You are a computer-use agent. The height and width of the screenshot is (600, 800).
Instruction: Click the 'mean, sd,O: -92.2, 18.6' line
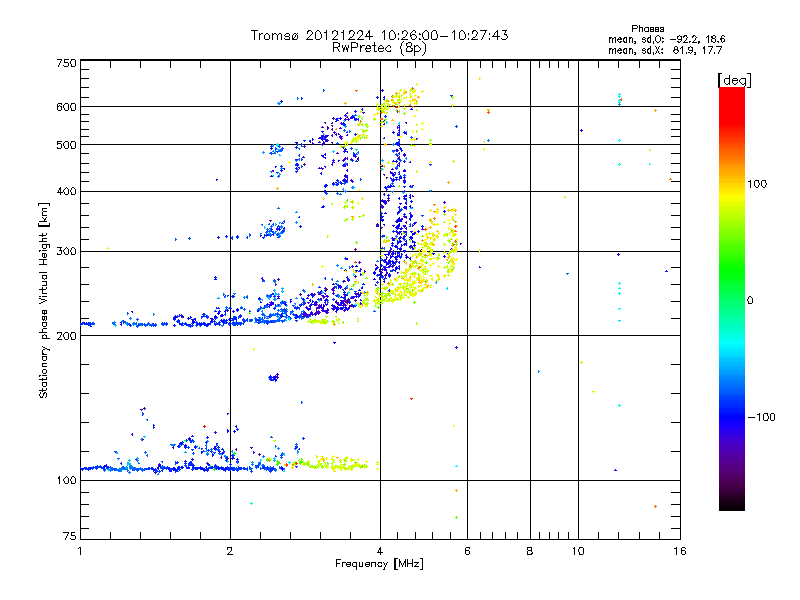pos(666,39)
